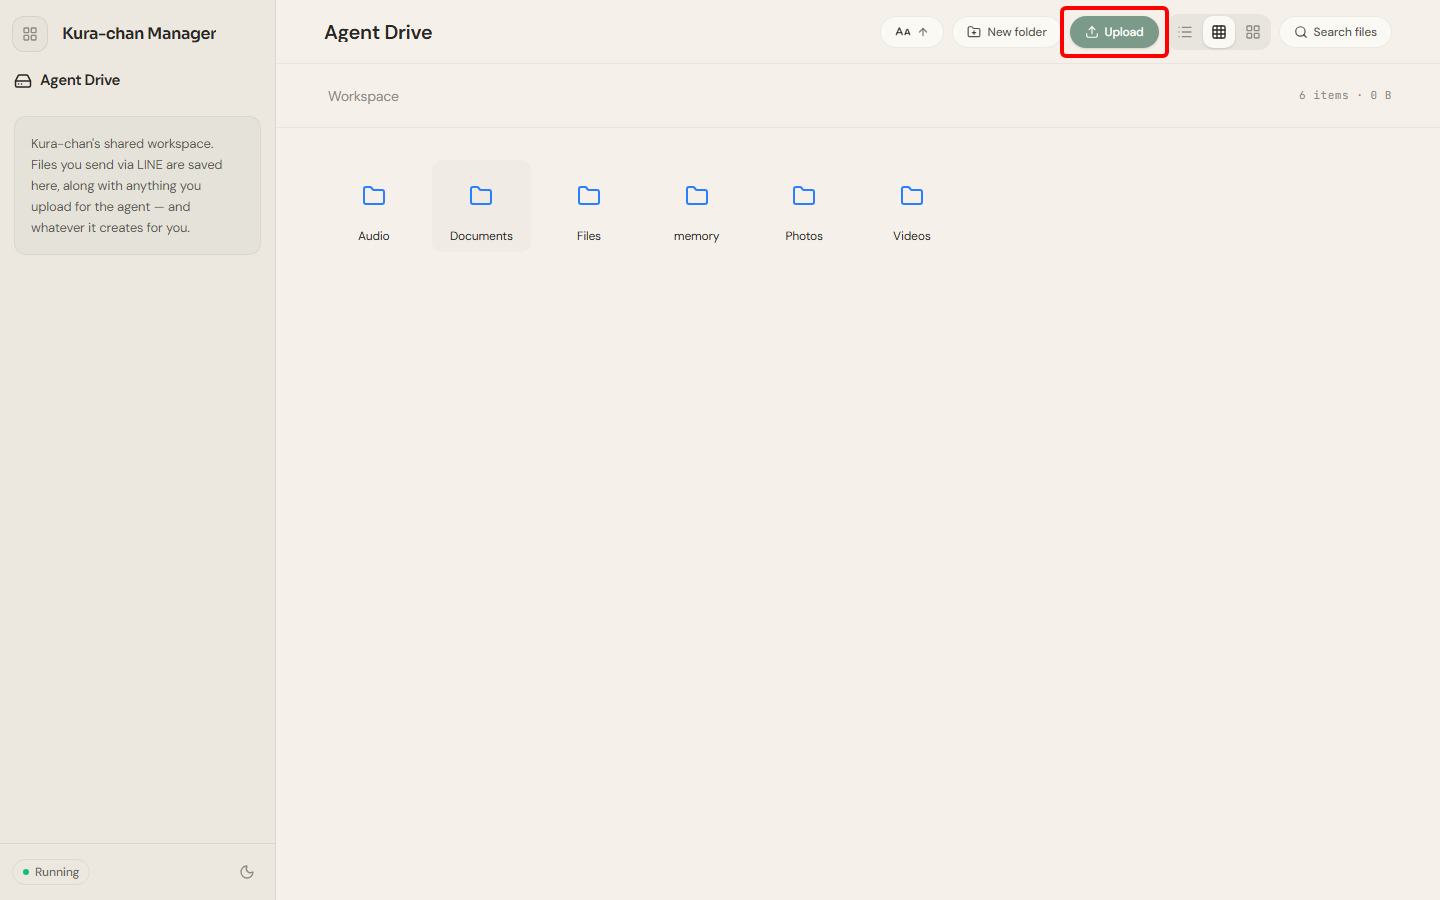Open the memory folder
1440x900 pixels.
click(x=697, y=206)
